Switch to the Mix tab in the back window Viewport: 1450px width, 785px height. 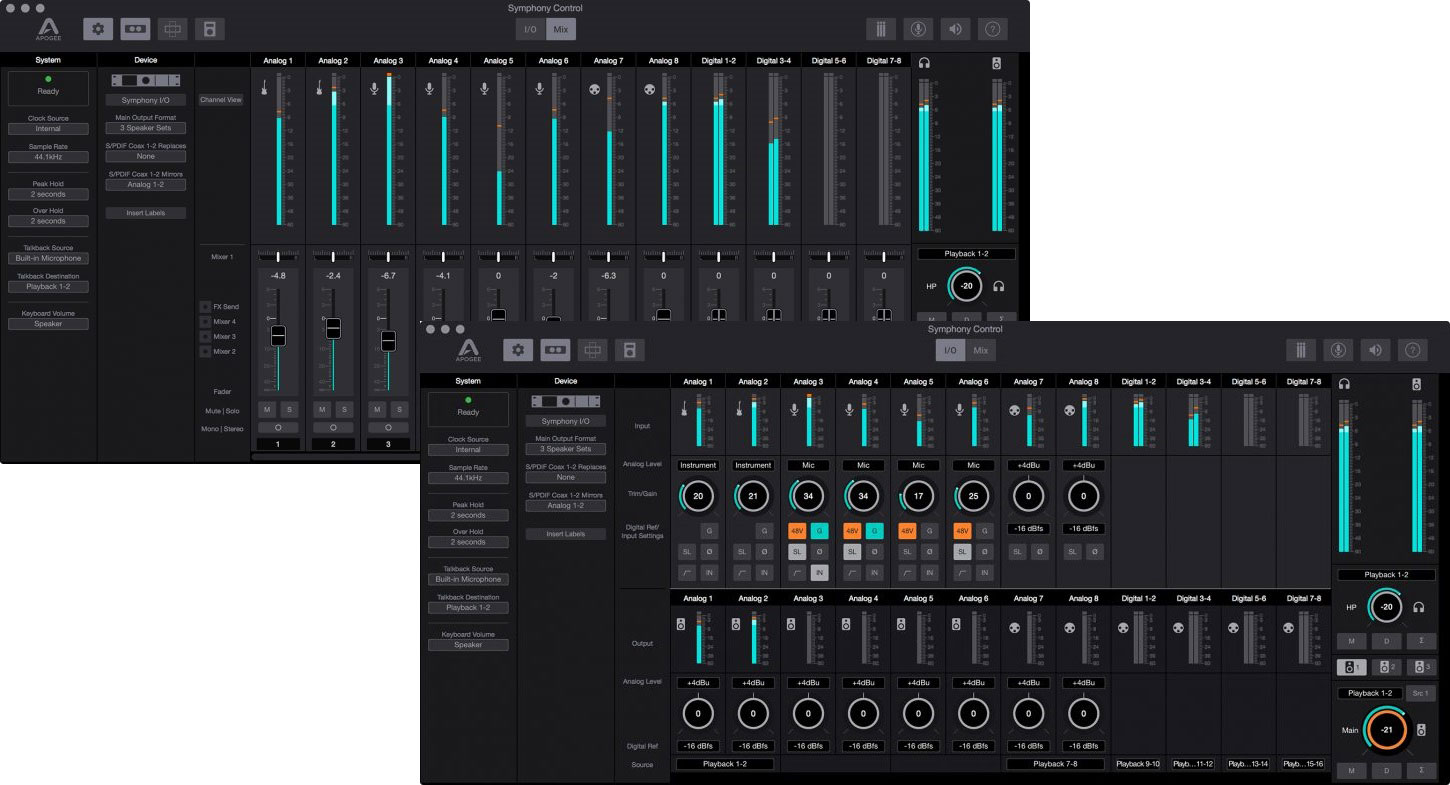(561, 28)
